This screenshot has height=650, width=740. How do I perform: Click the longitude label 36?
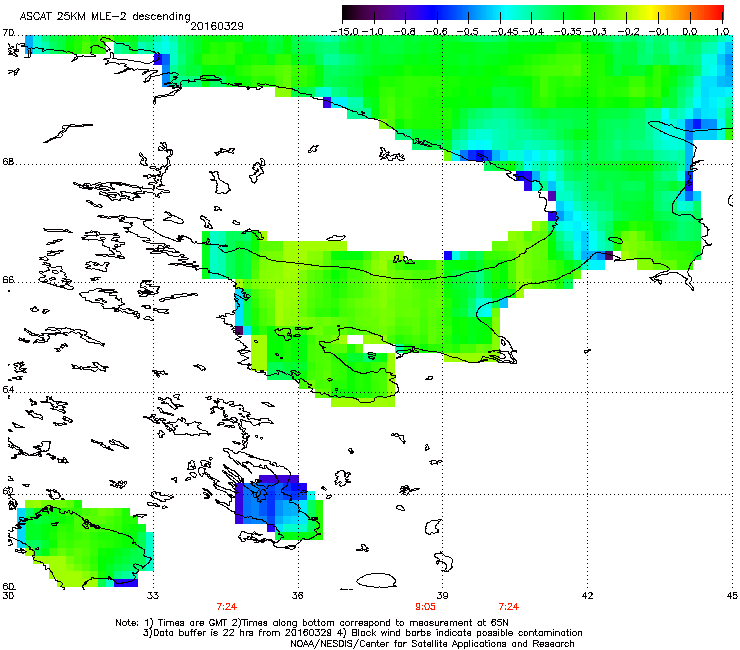click(297, 596)
